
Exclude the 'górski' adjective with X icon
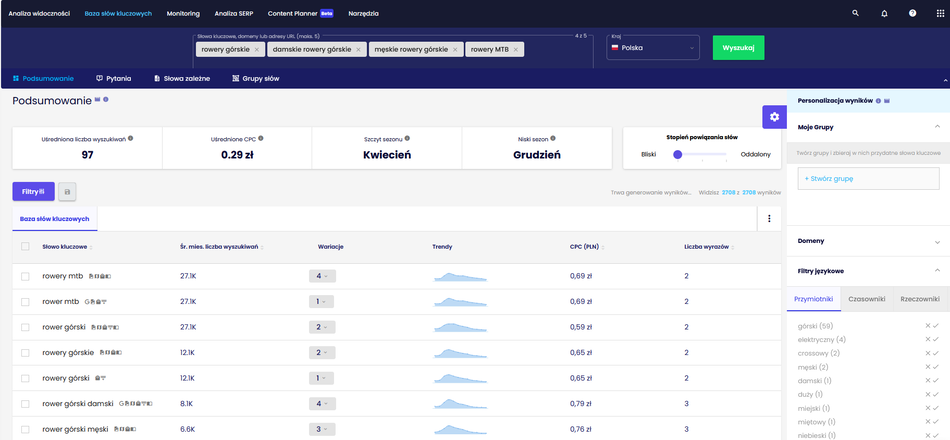pos(927,326)
